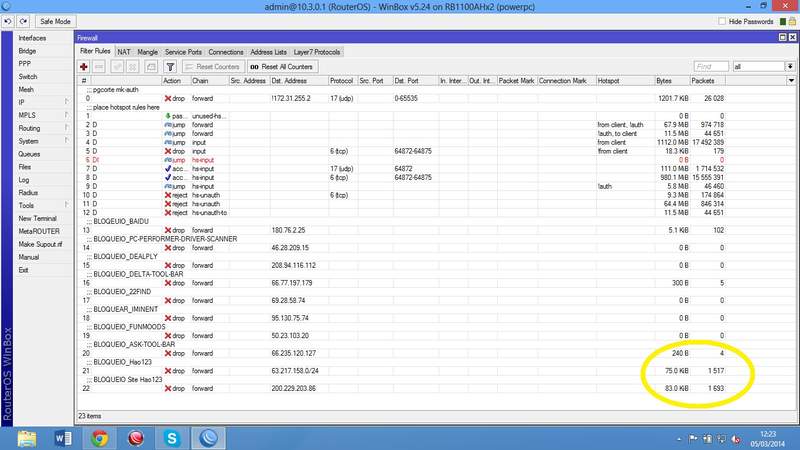The width and height of the screenshot is (800, 450).
Task: Open Log in the sidebar
Action: (23, 180)
